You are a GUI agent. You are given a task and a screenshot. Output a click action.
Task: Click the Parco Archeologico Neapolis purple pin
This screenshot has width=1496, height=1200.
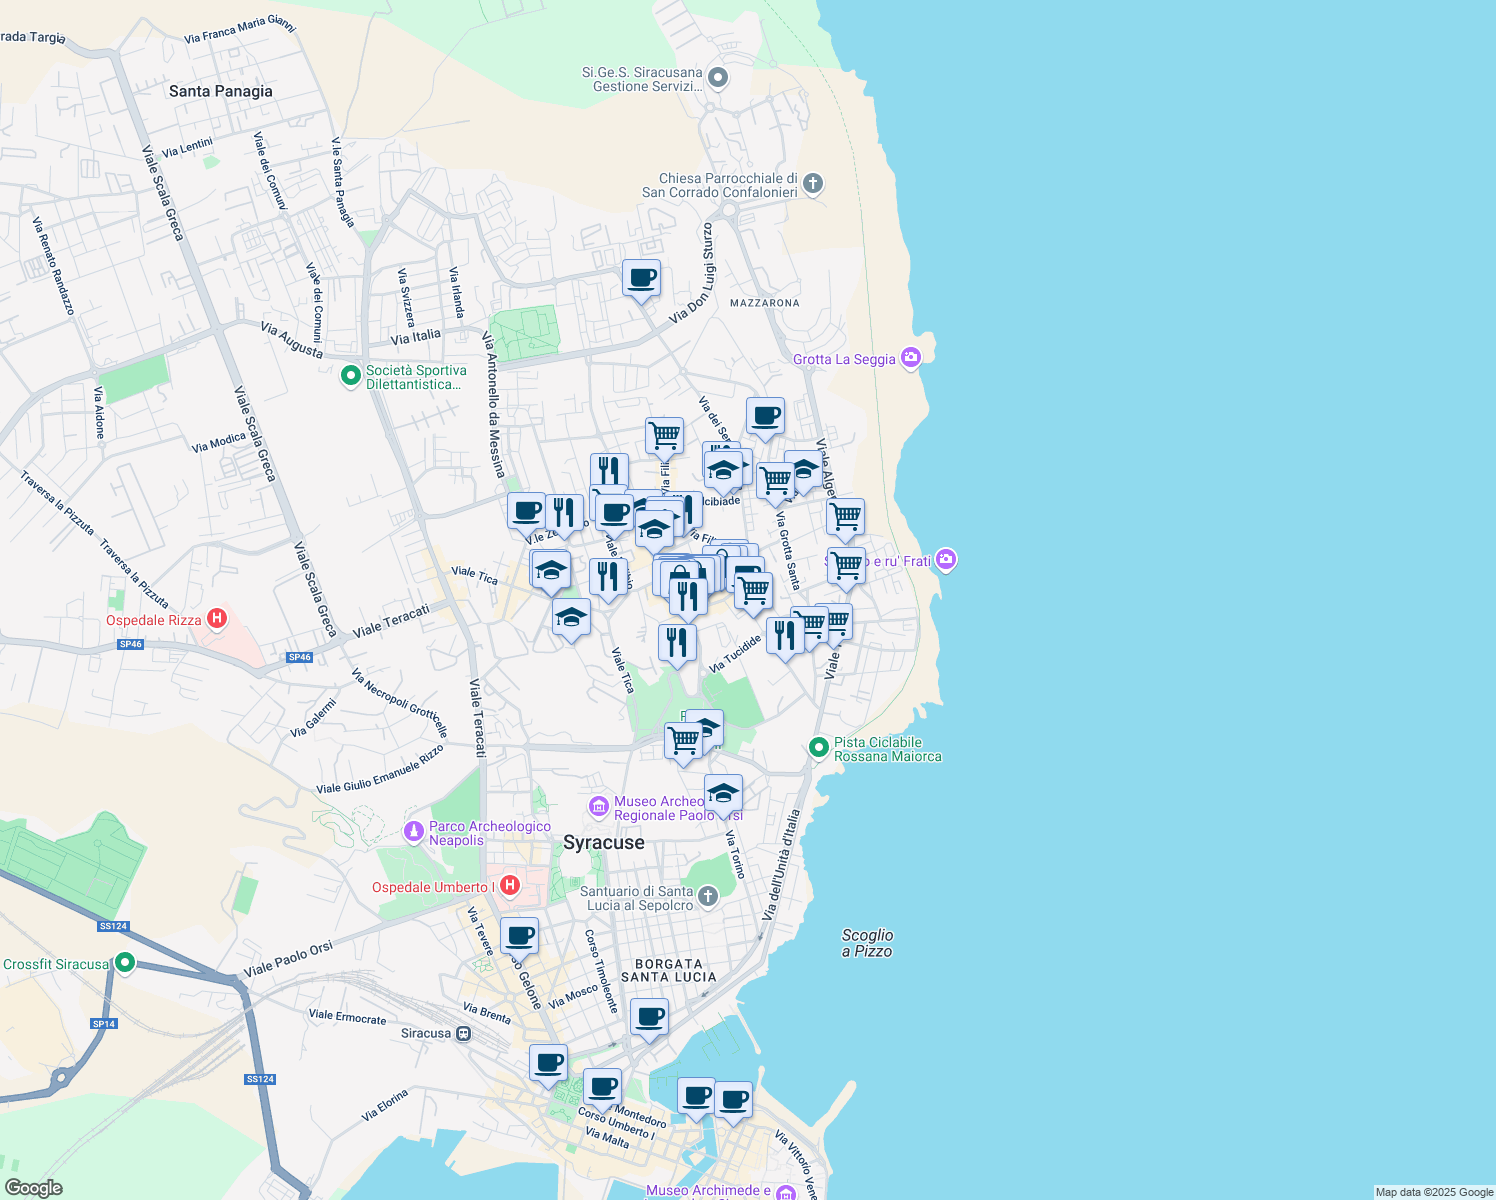click(x=414, y=832)
